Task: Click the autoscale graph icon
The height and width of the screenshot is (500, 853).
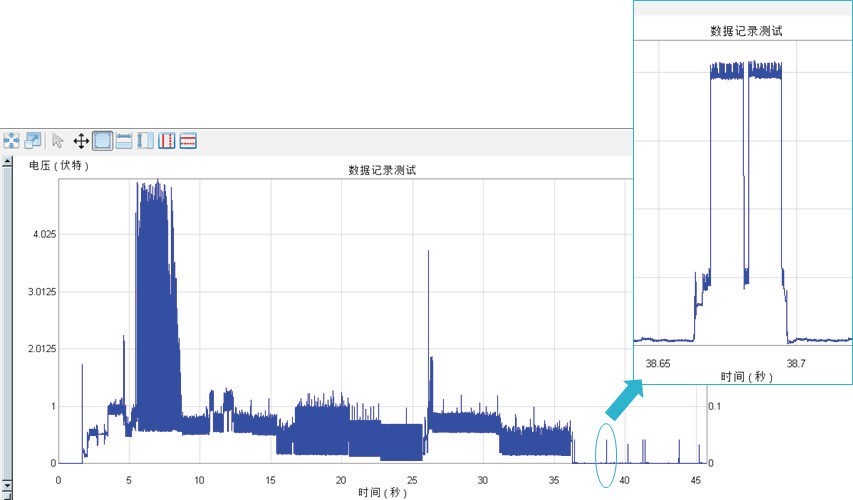Action: [x=11, y=141]
